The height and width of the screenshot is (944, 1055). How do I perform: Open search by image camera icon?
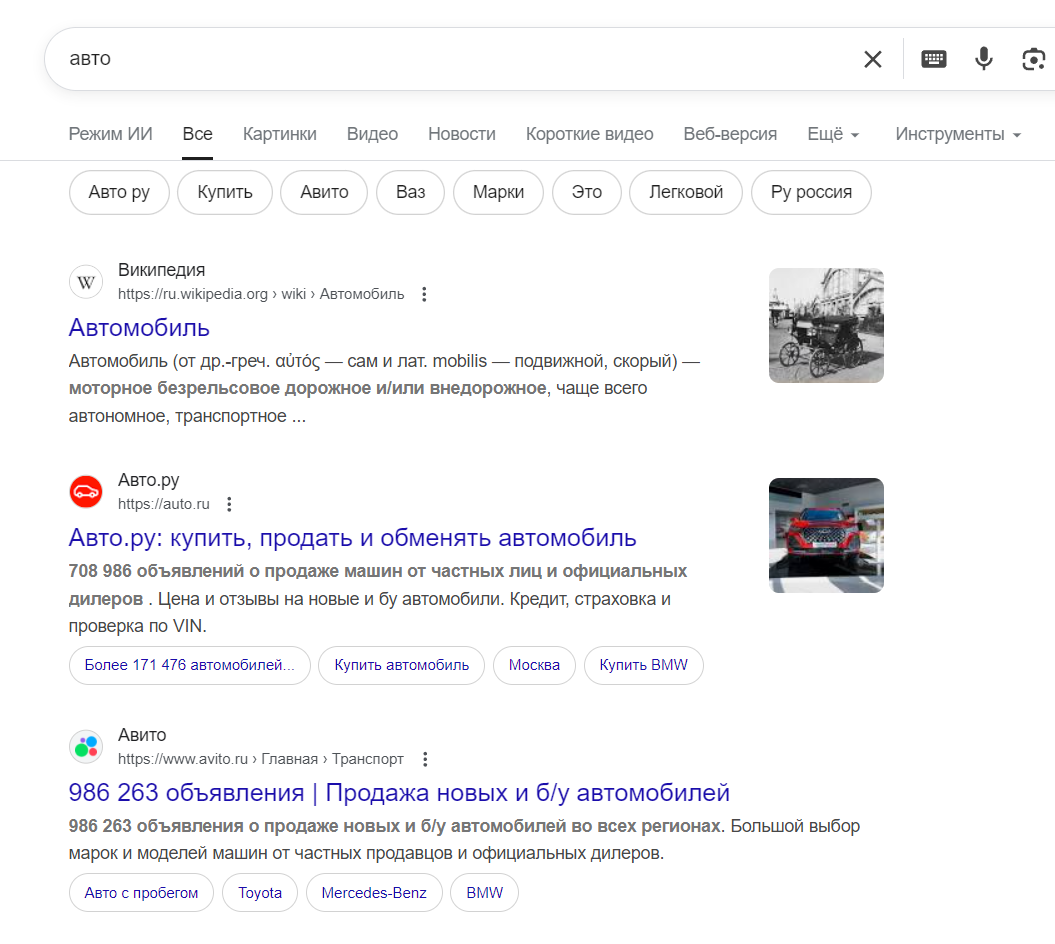1033,59
